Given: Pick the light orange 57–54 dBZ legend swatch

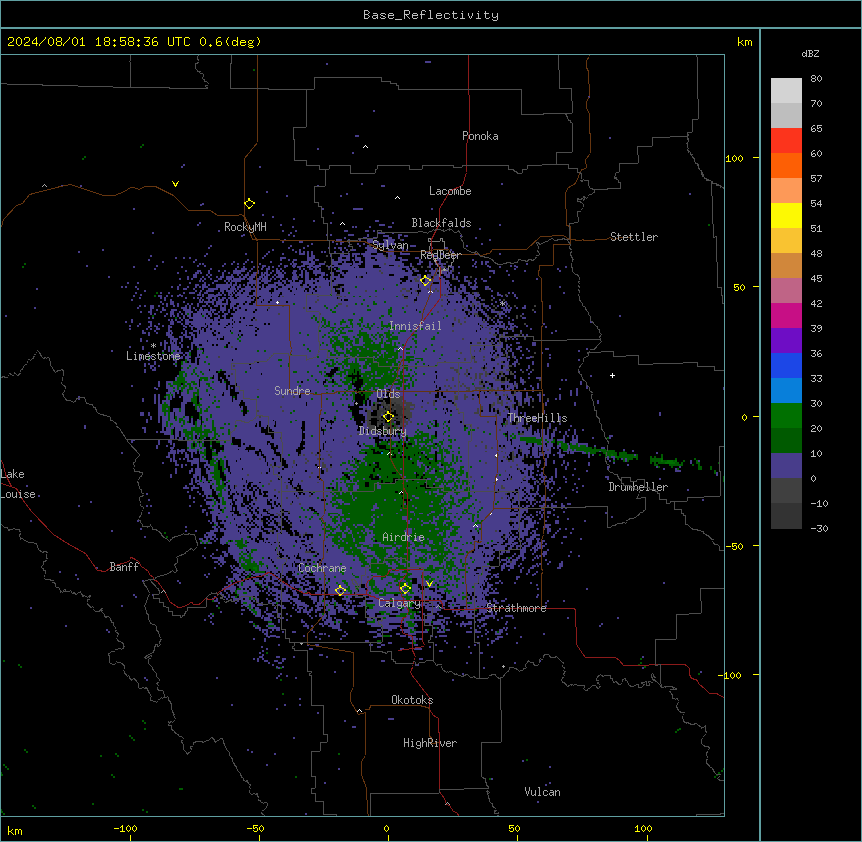Looking at the screenshot, I should [786, 191].
